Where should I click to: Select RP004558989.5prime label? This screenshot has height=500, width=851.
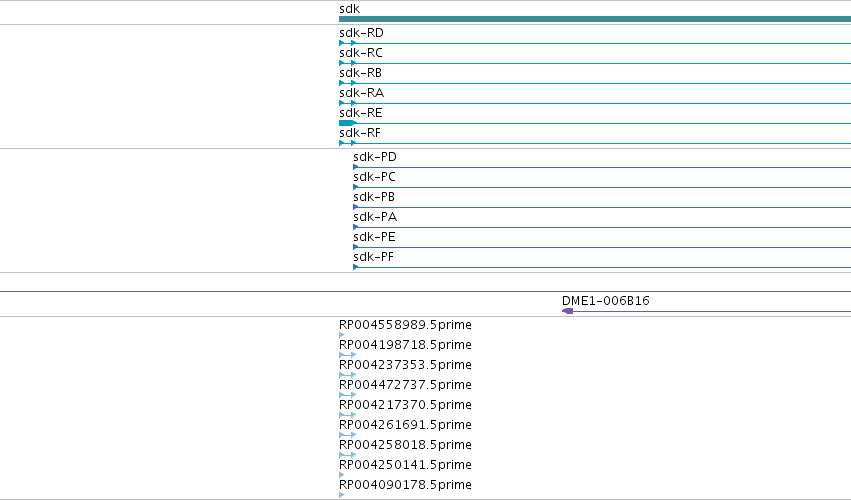(405, 325)
